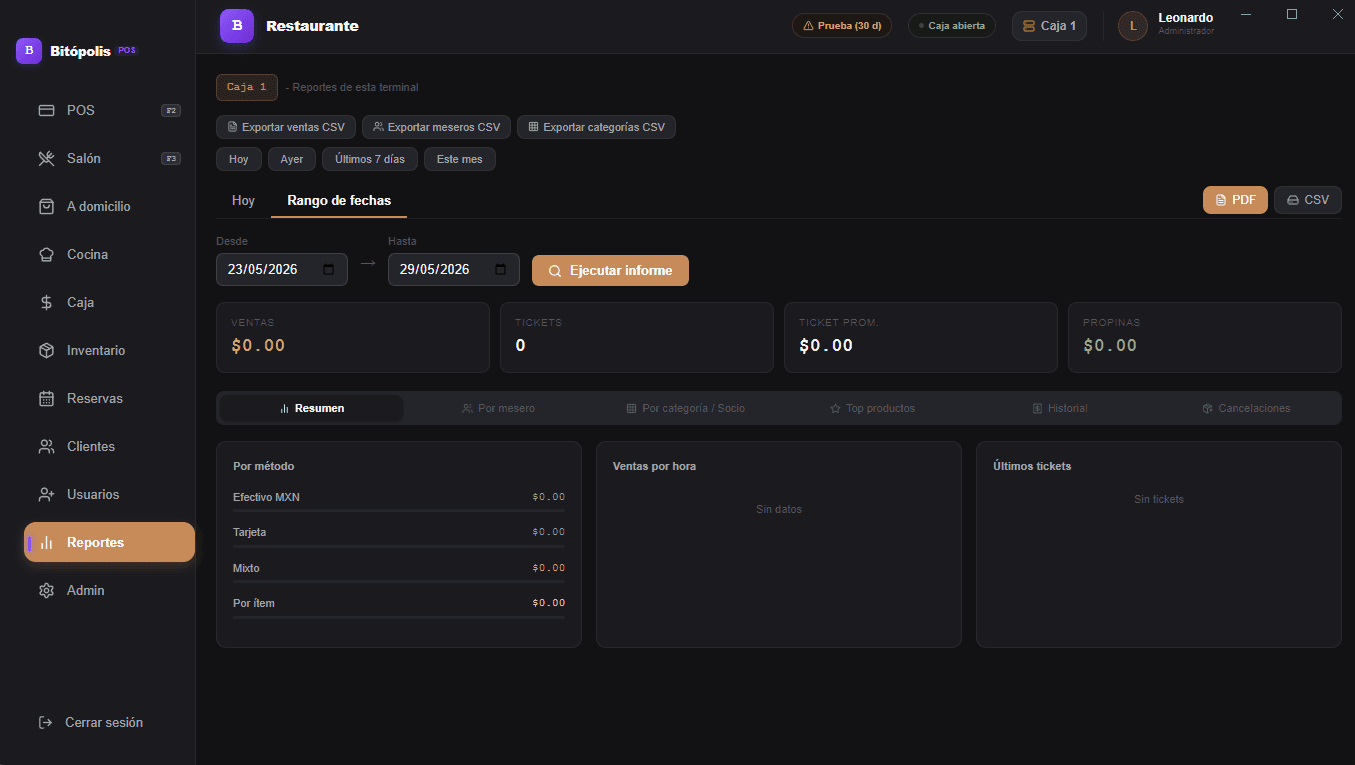1355x765 pixels.
Task: Open the POS section in sidebar
Action: (x=109, y=110)
